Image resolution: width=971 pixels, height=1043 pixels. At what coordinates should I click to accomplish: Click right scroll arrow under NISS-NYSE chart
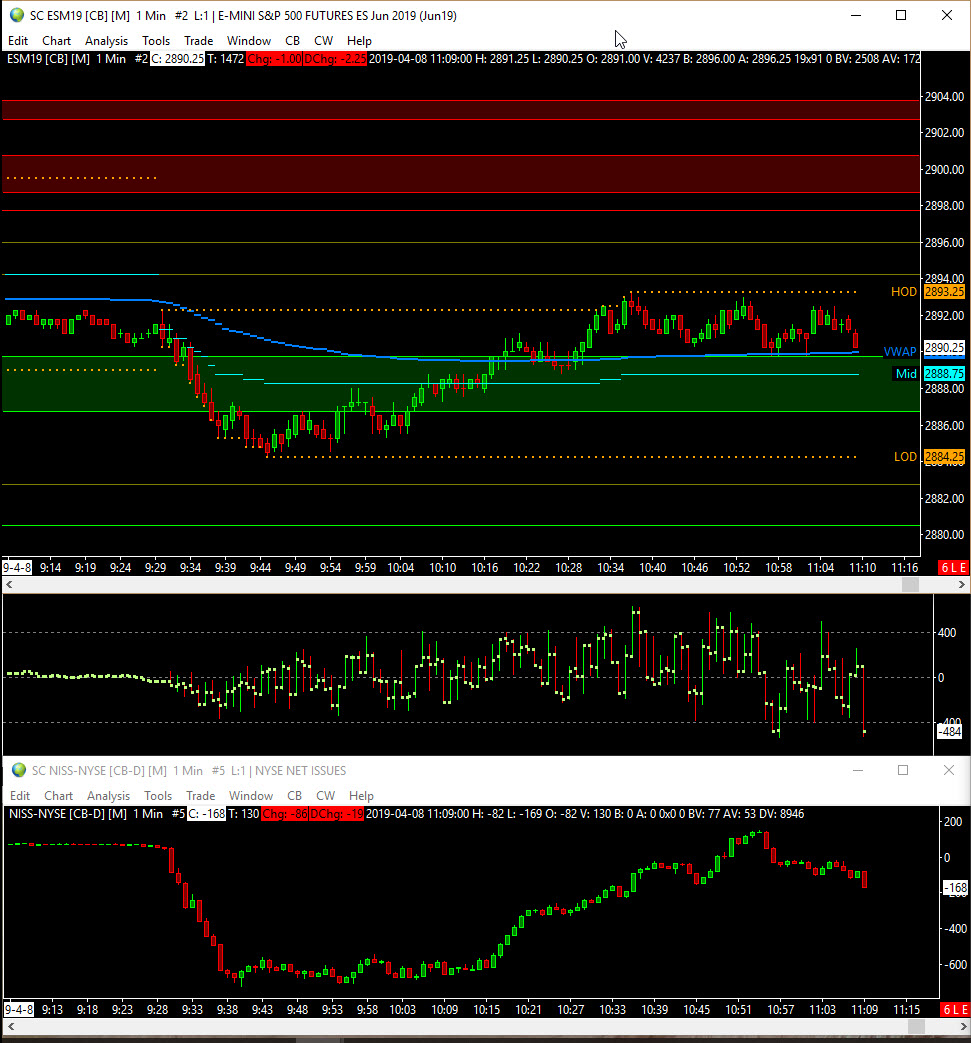click(x=962, y=1027)
